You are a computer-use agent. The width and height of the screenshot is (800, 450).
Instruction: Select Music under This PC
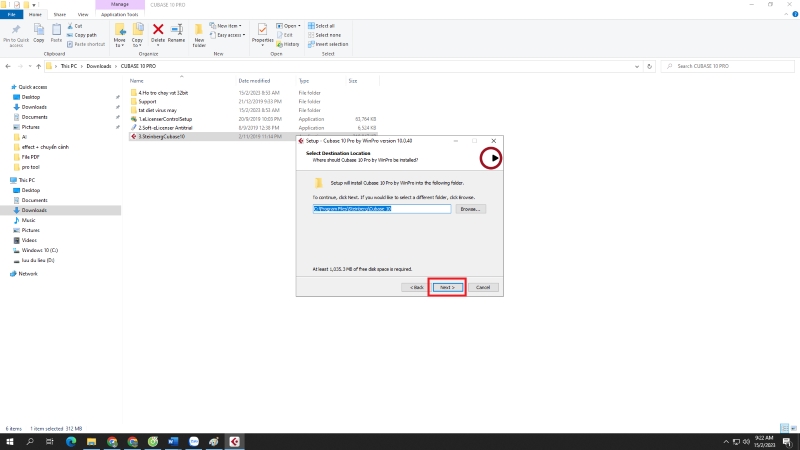pos(28,220)
